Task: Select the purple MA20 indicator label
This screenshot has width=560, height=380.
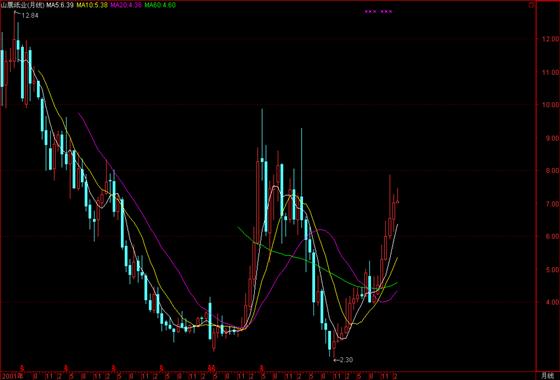Action: pyautogui.click(x=126, y=5)
